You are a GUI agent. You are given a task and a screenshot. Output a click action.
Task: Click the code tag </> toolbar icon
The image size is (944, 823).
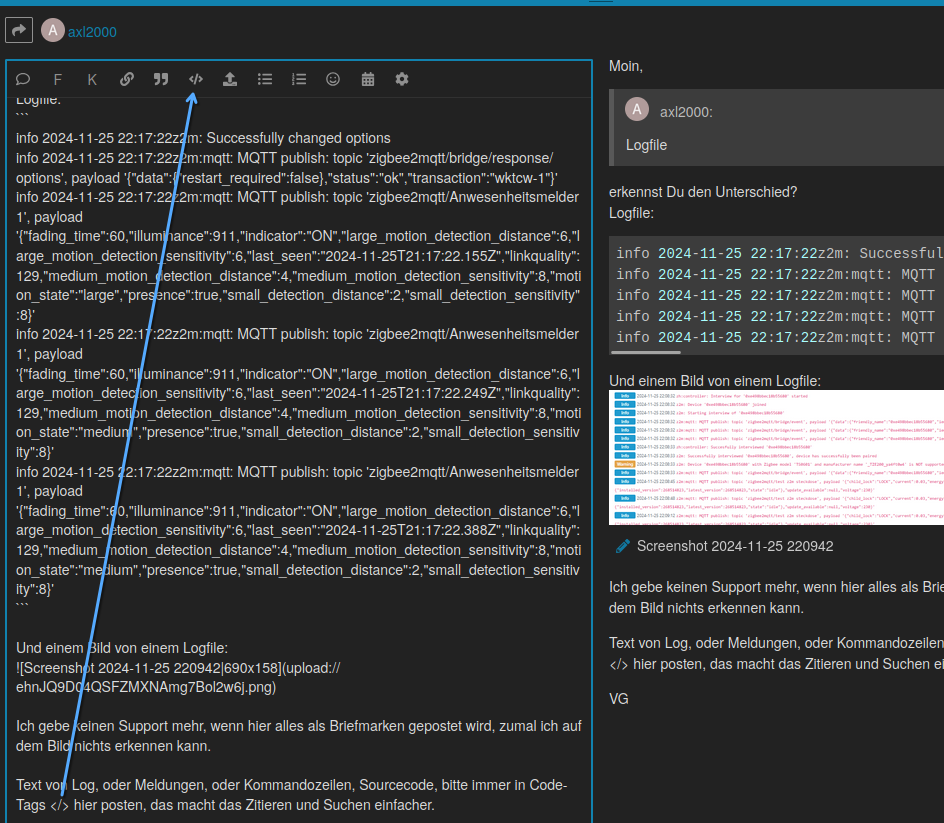[x=196, y=79]
